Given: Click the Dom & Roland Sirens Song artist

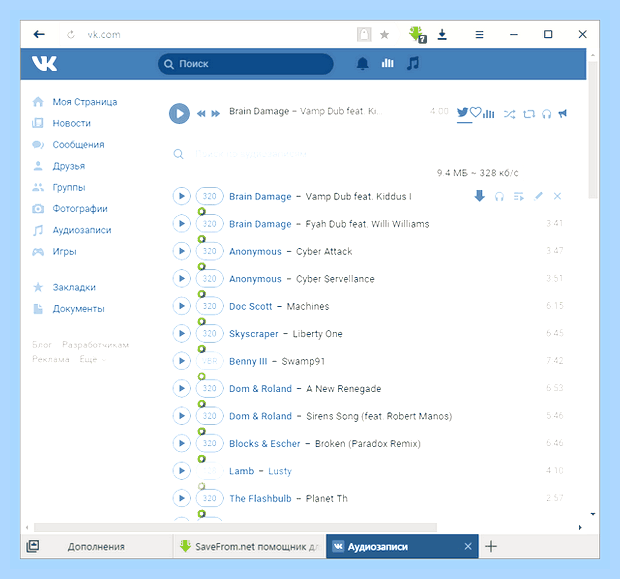Looking at the screenshot, I should (260, 416).
